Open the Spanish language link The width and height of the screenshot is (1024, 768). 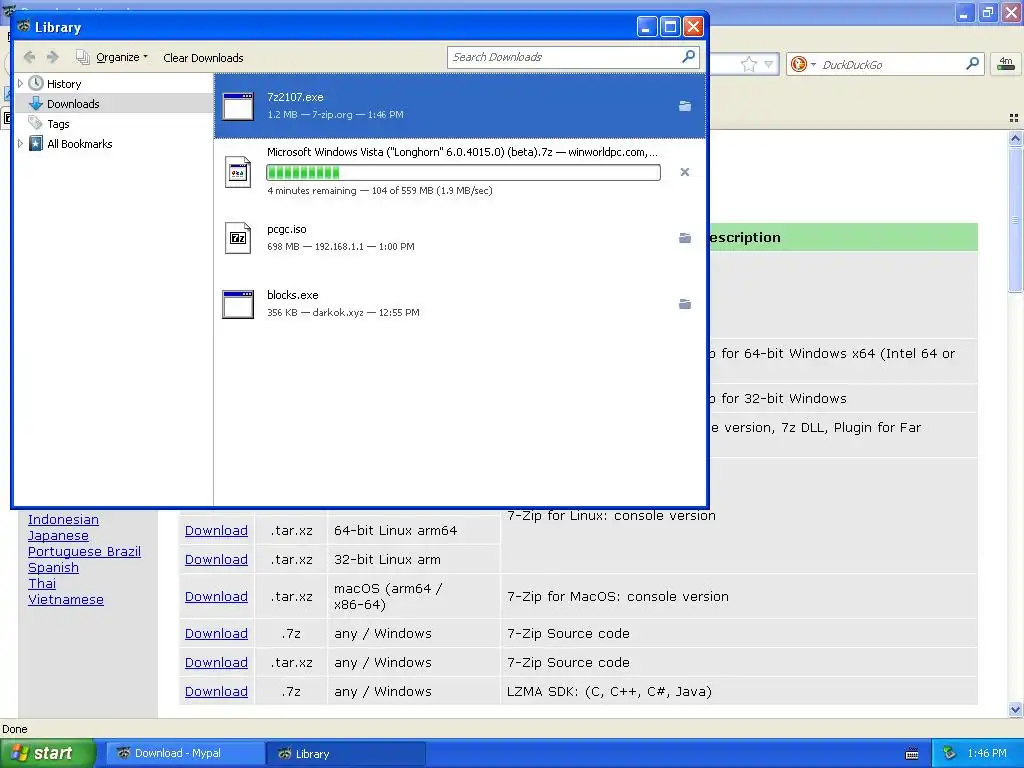(x=53, y=568)
